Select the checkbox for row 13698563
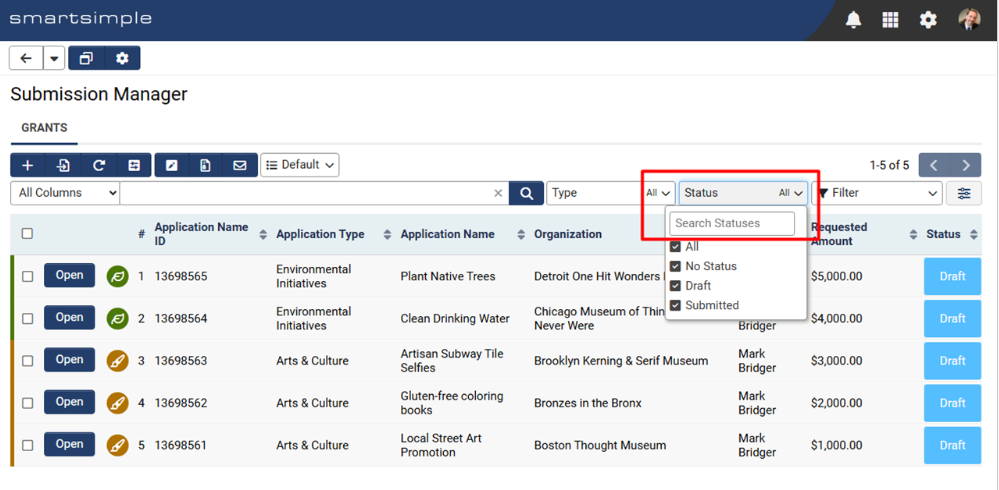This screenshot has width=999, height=490. coord(27,361)
